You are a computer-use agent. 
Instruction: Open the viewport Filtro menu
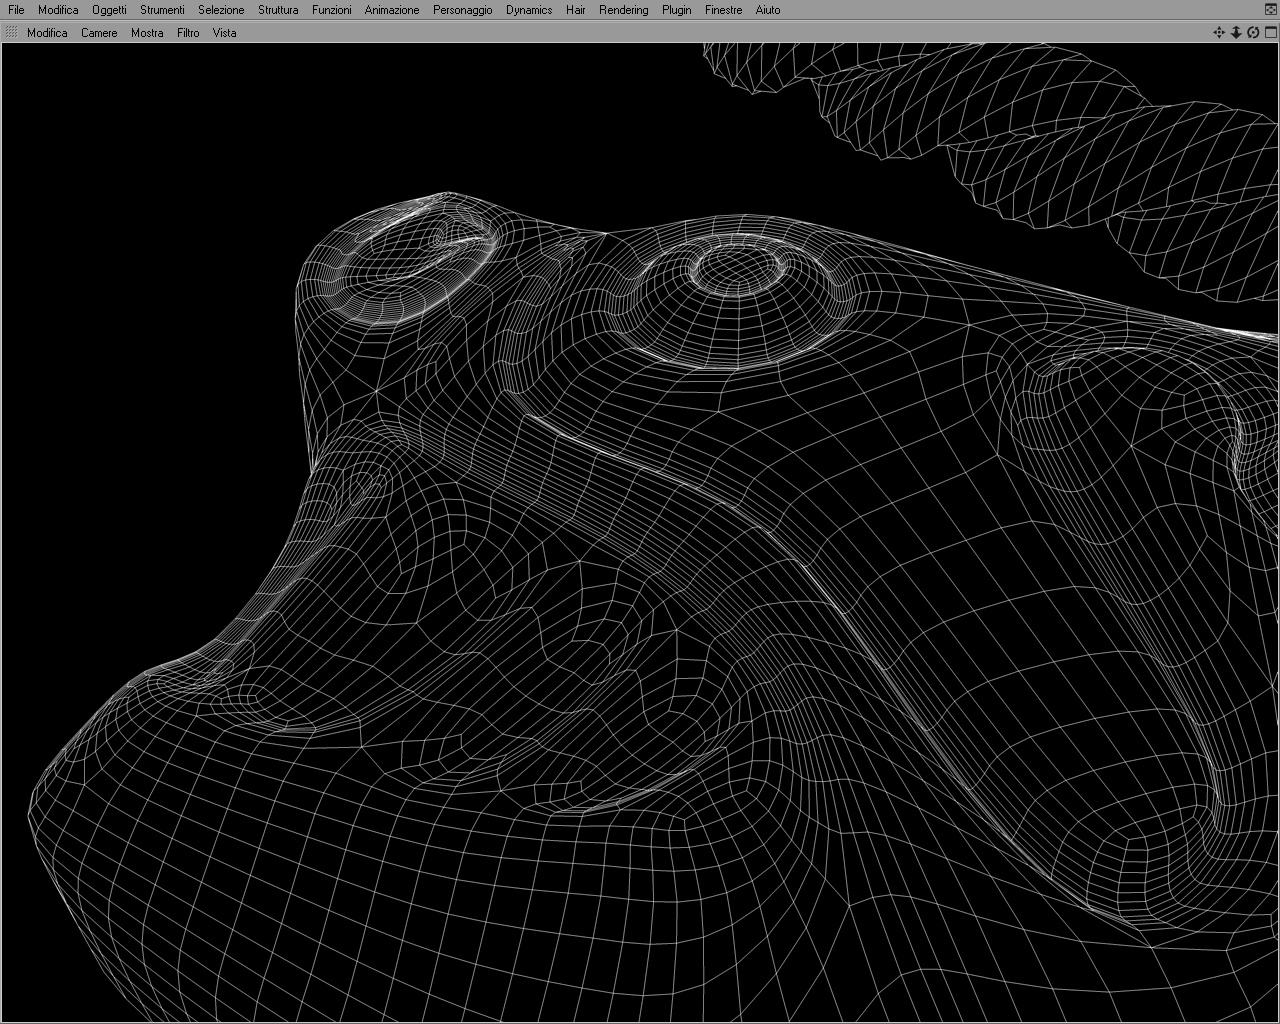188,33
